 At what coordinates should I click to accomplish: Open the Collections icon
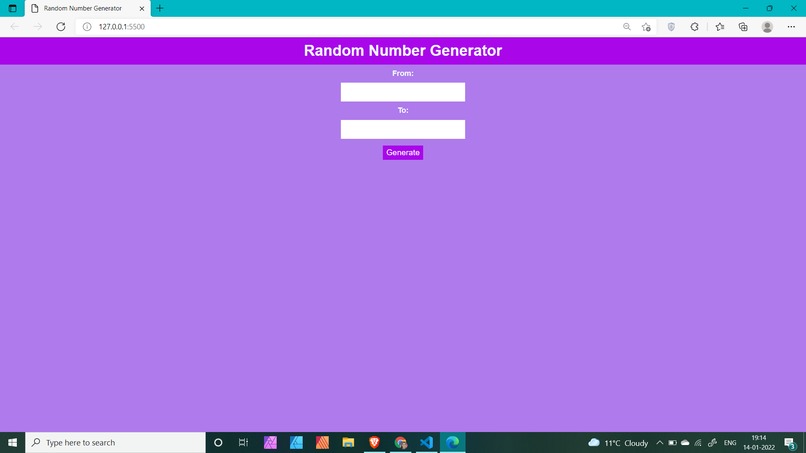coord(743,27)
